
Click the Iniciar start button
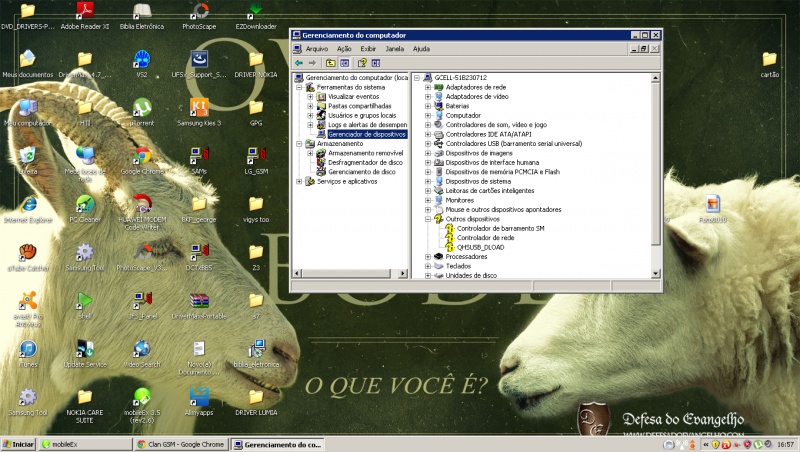click(x=18, y=444)
